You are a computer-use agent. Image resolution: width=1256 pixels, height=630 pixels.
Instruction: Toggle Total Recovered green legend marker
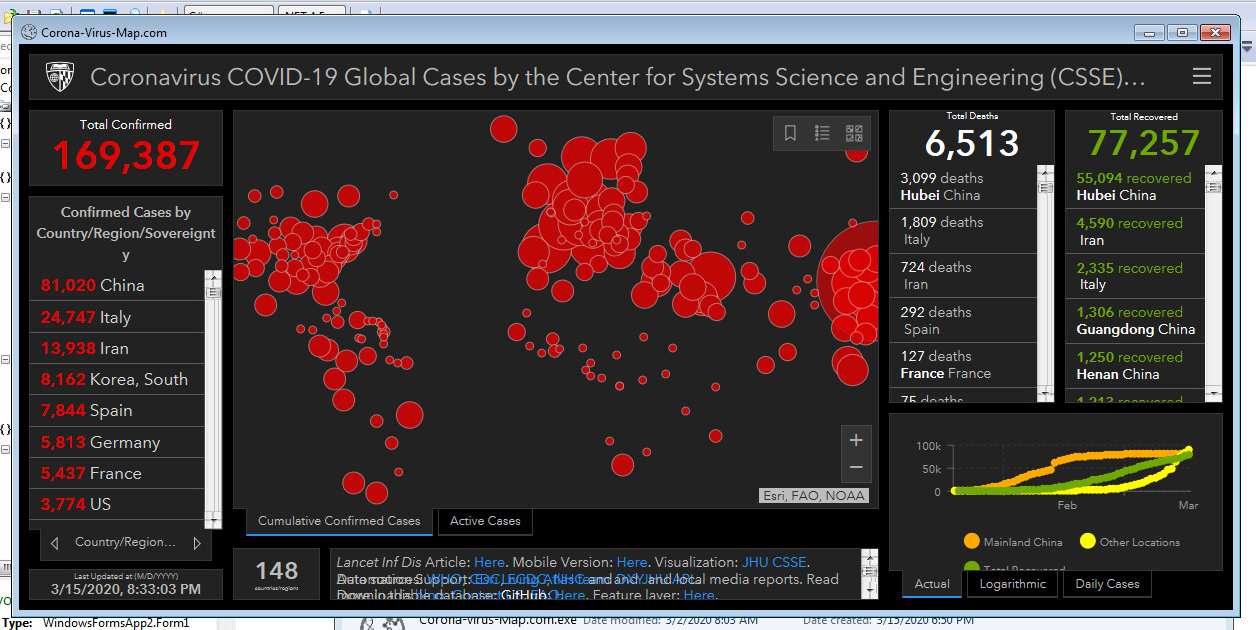[x=971, y=567]
